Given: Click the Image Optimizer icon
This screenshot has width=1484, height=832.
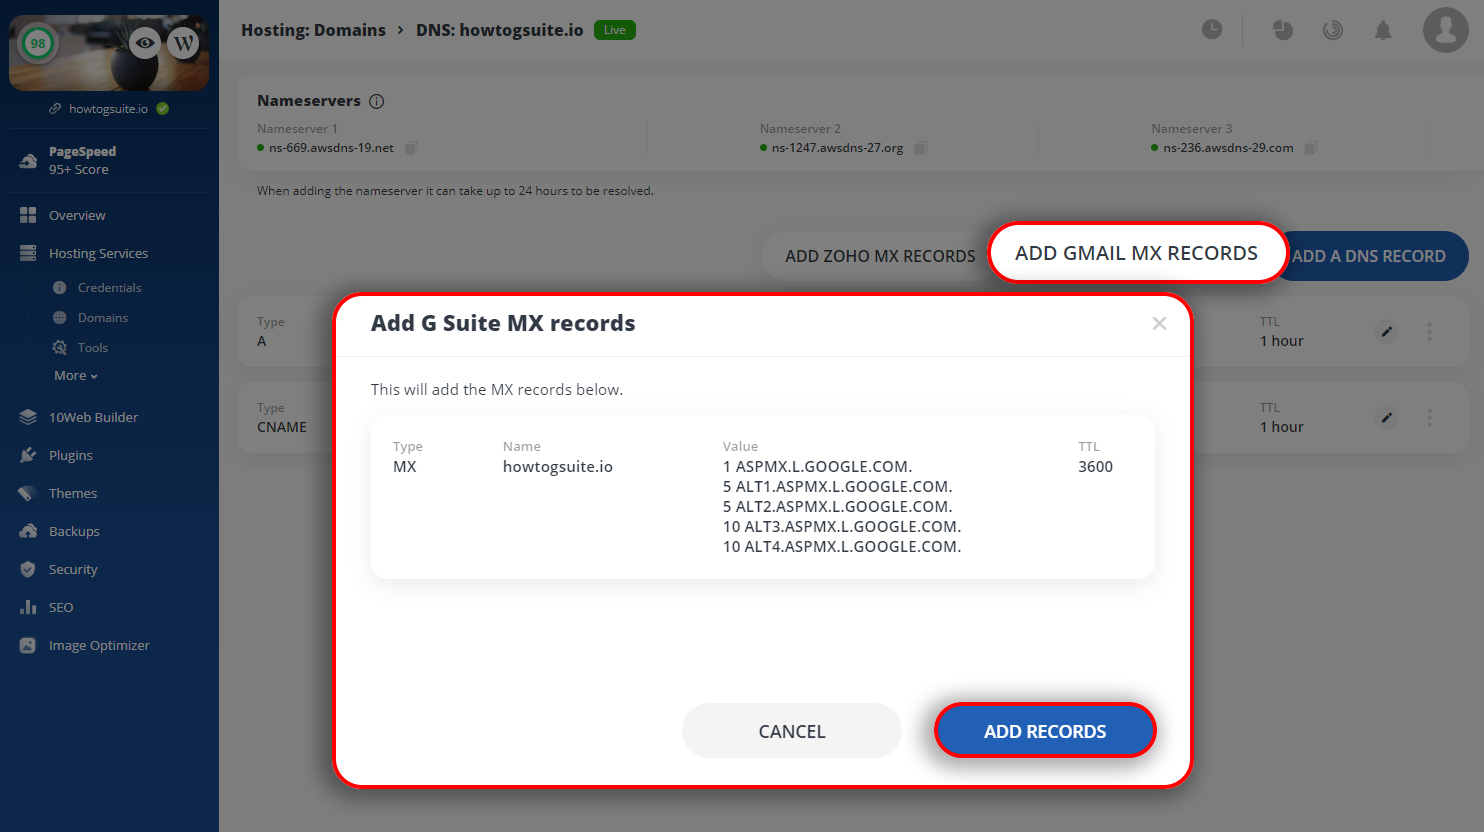Looking at the screenshot, I should pyautogui.click(x=28, y=645).
